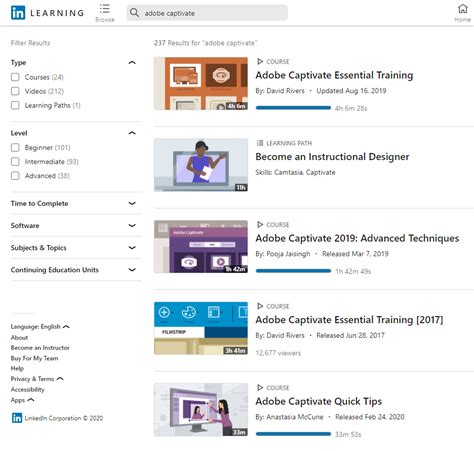Click LinkedIn icon in footer

pyautogui.click(x=17, y=418)
